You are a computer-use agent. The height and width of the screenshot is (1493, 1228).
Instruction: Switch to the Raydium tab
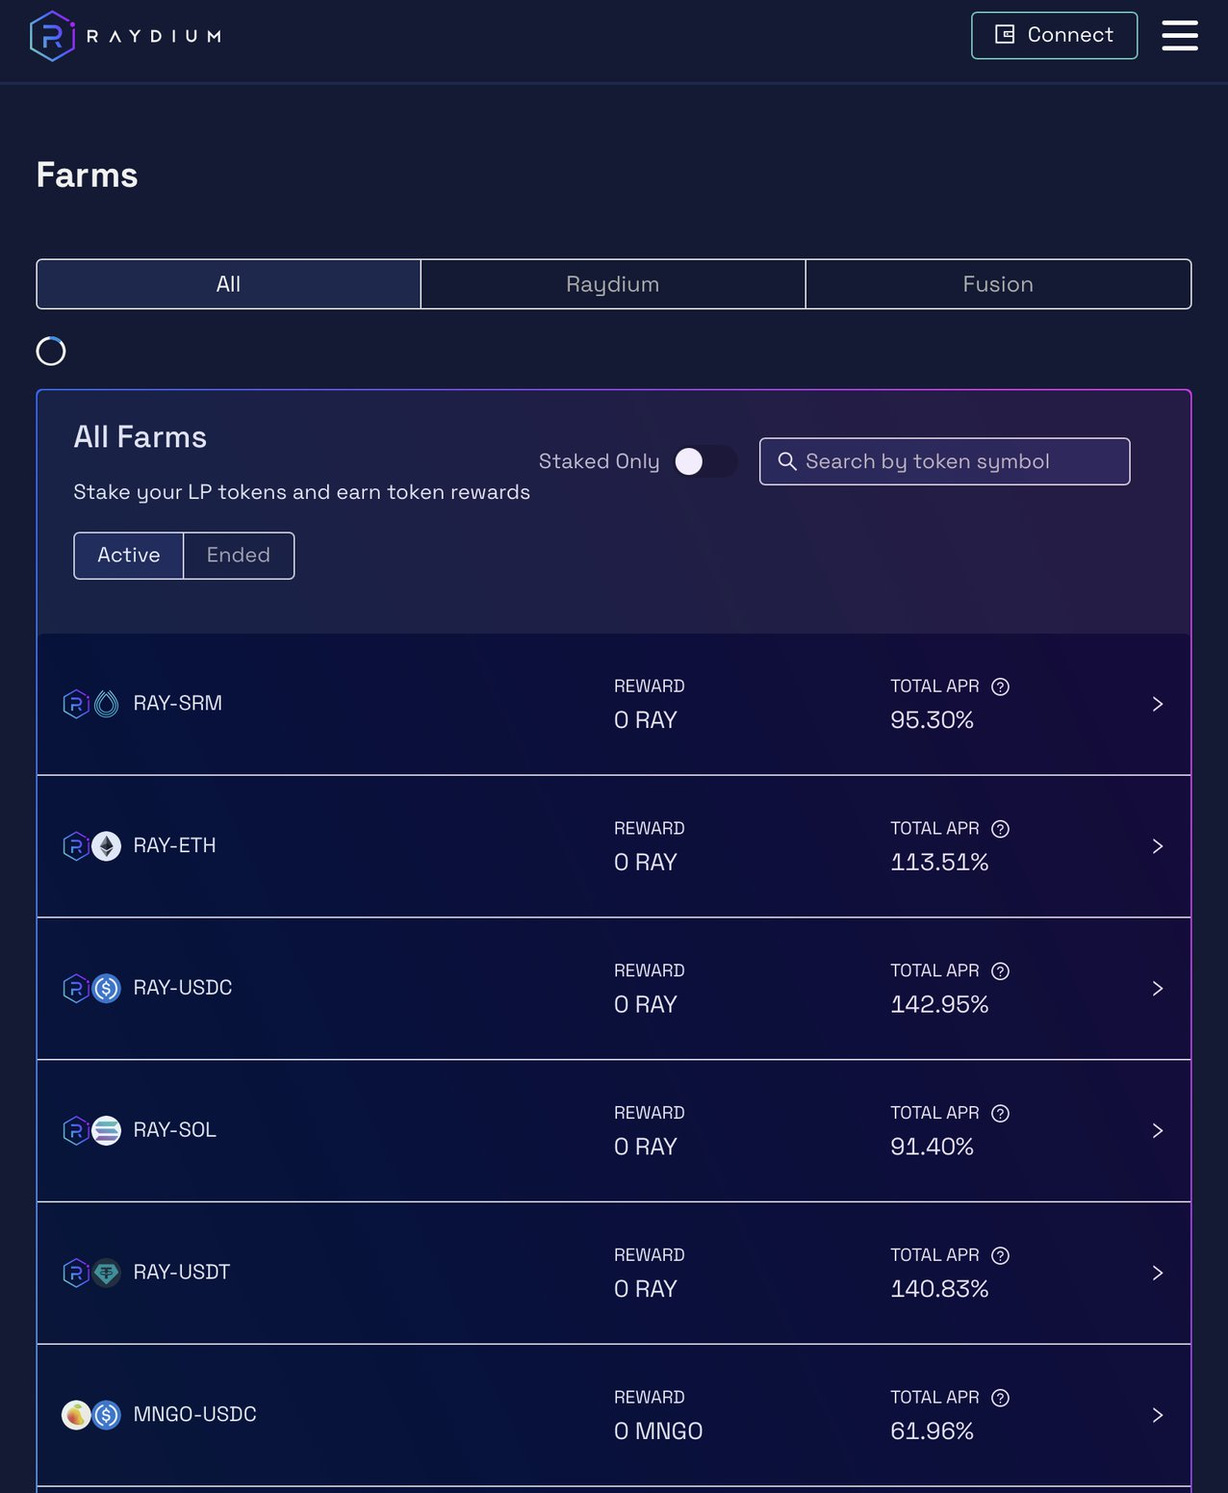(613, 284)
